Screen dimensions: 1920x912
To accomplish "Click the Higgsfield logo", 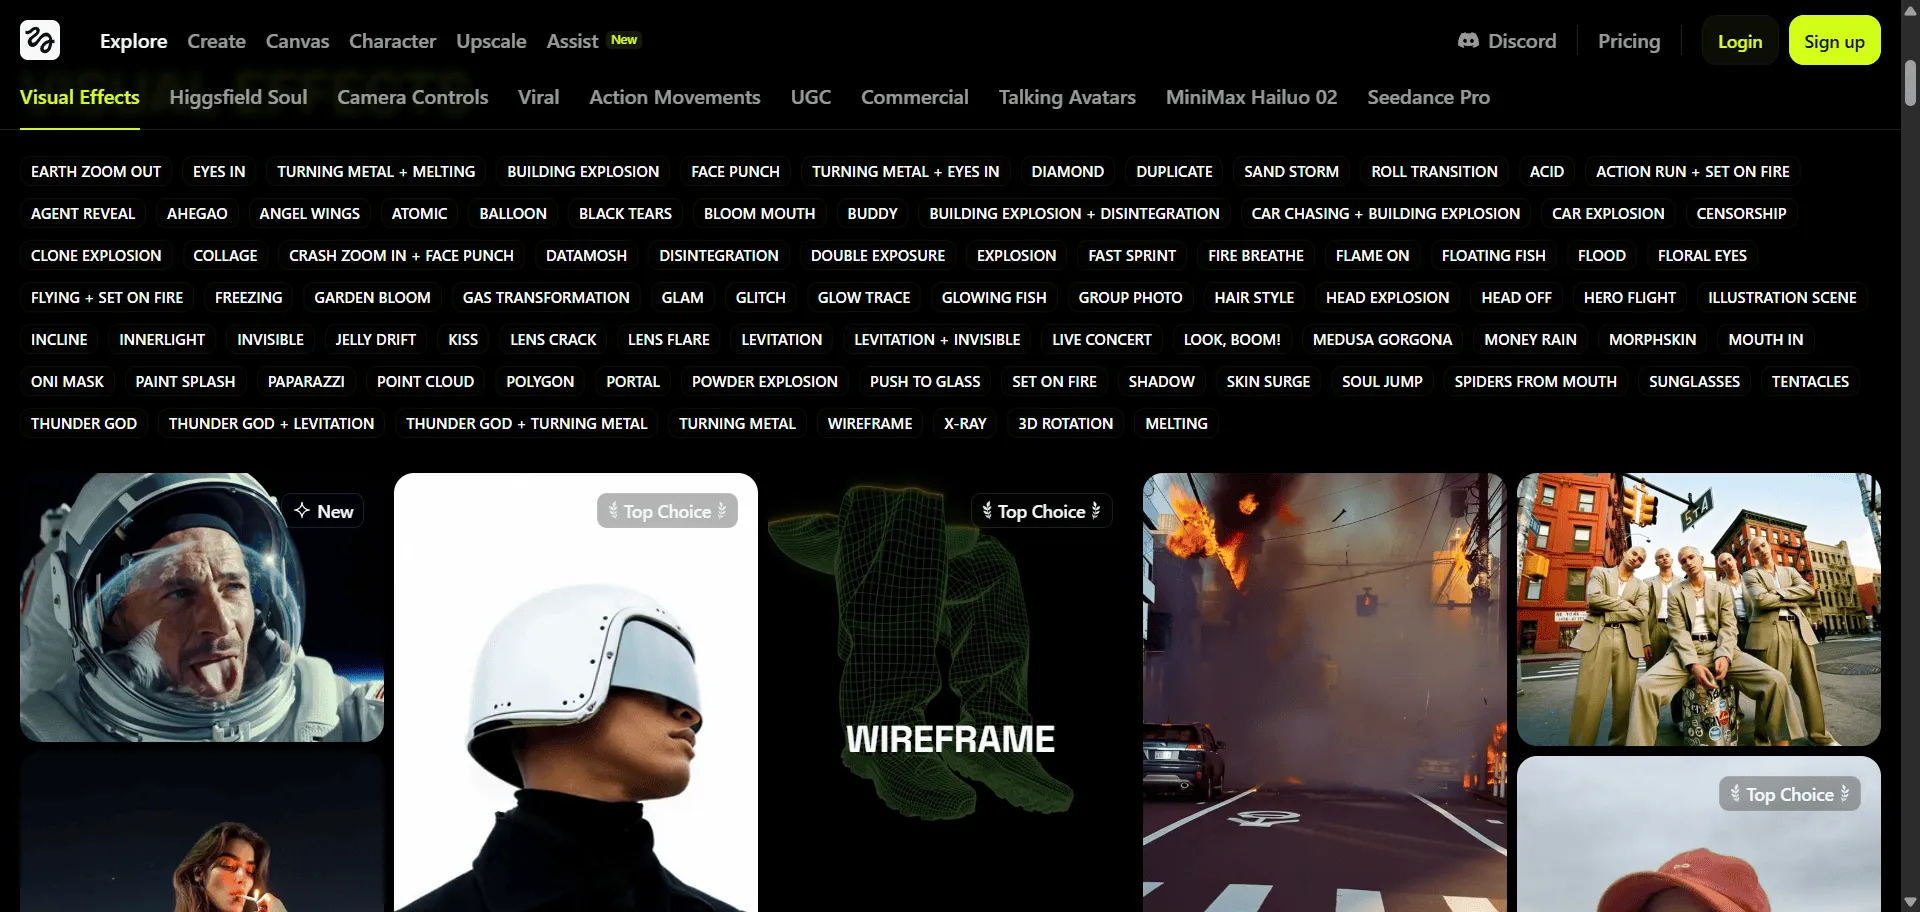I will coord(40,40).
